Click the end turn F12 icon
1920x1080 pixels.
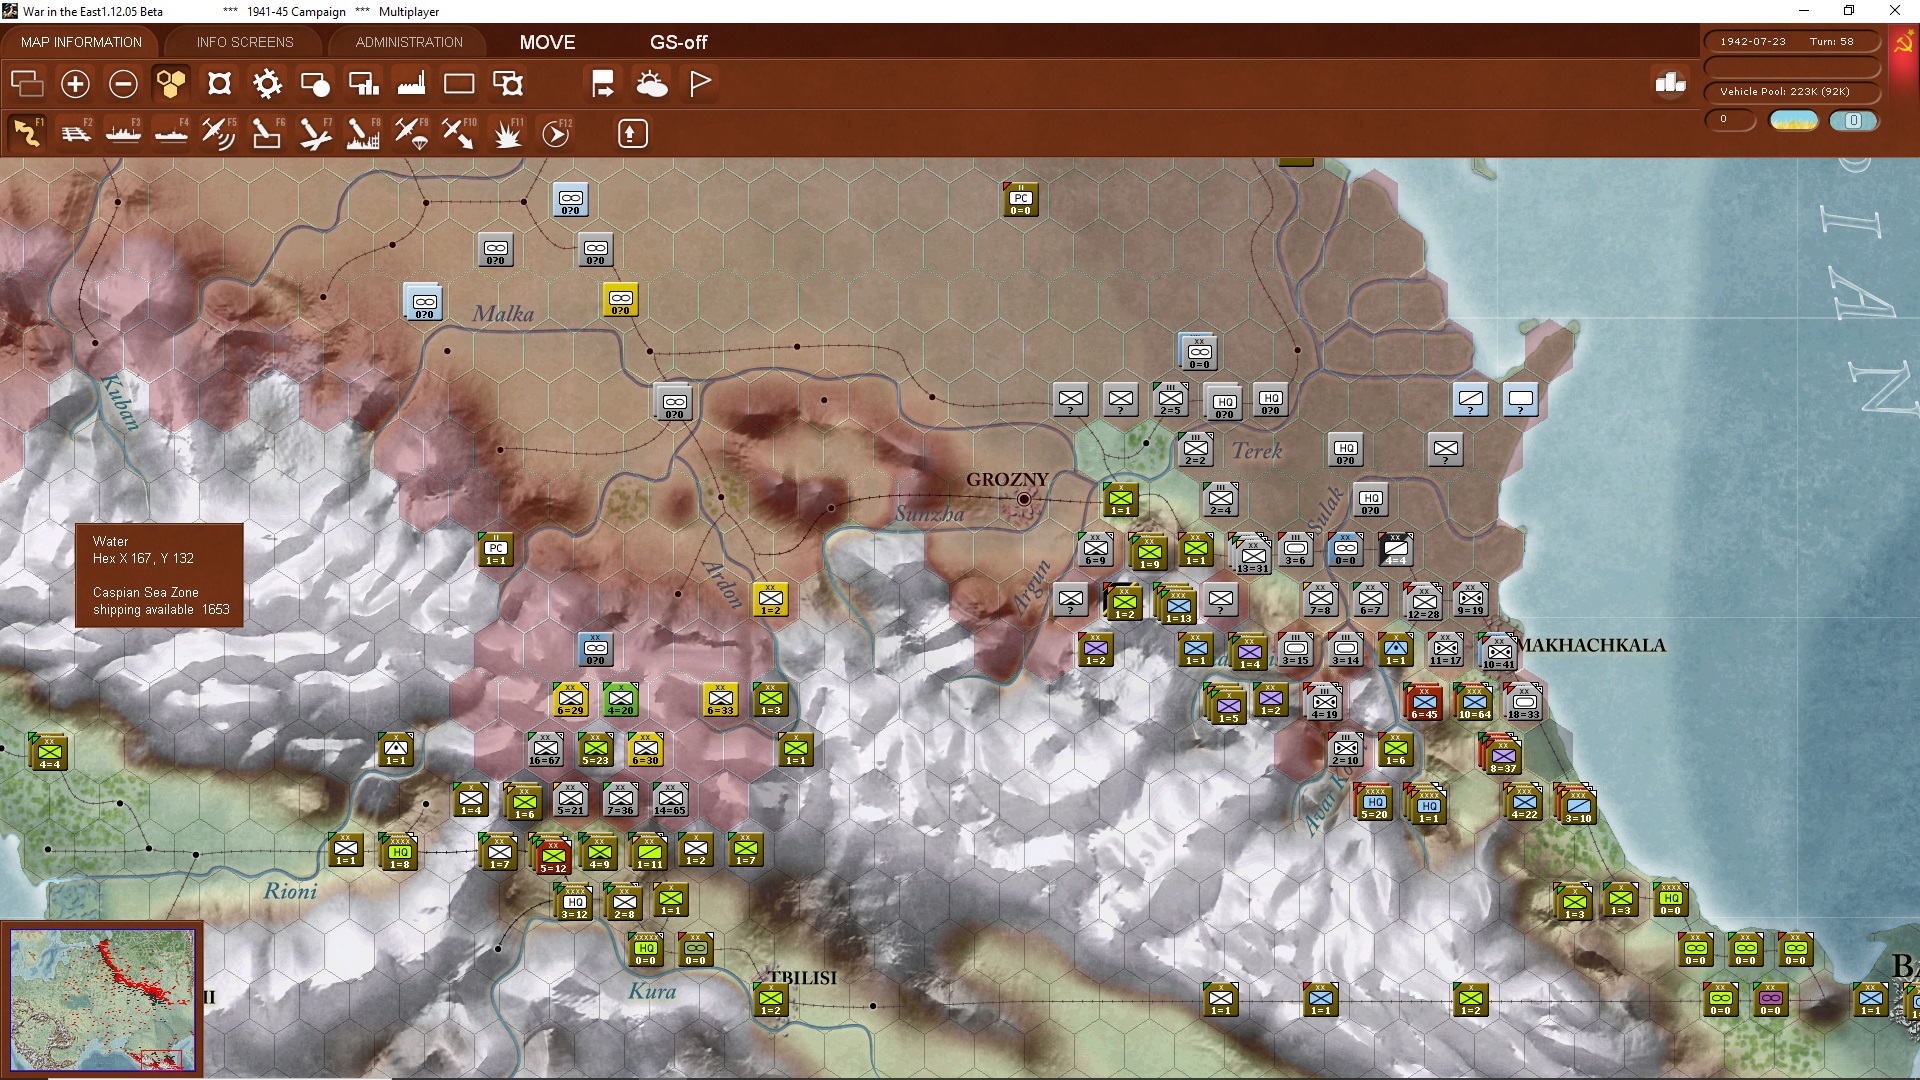[556, 133]
